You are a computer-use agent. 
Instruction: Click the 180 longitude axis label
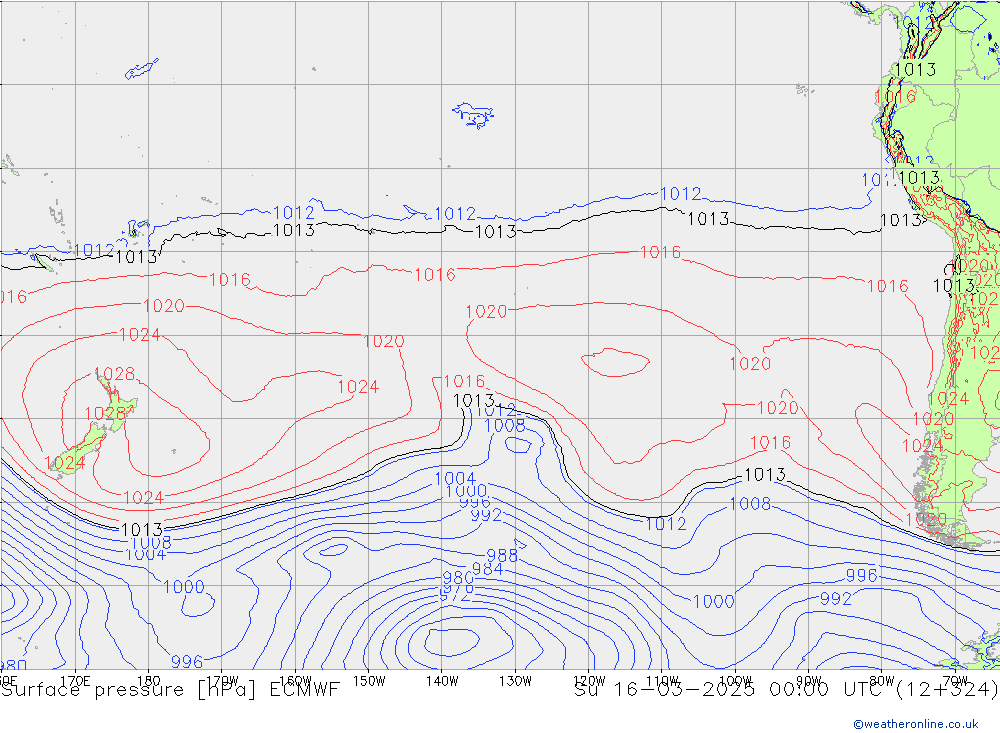point(149,681)
